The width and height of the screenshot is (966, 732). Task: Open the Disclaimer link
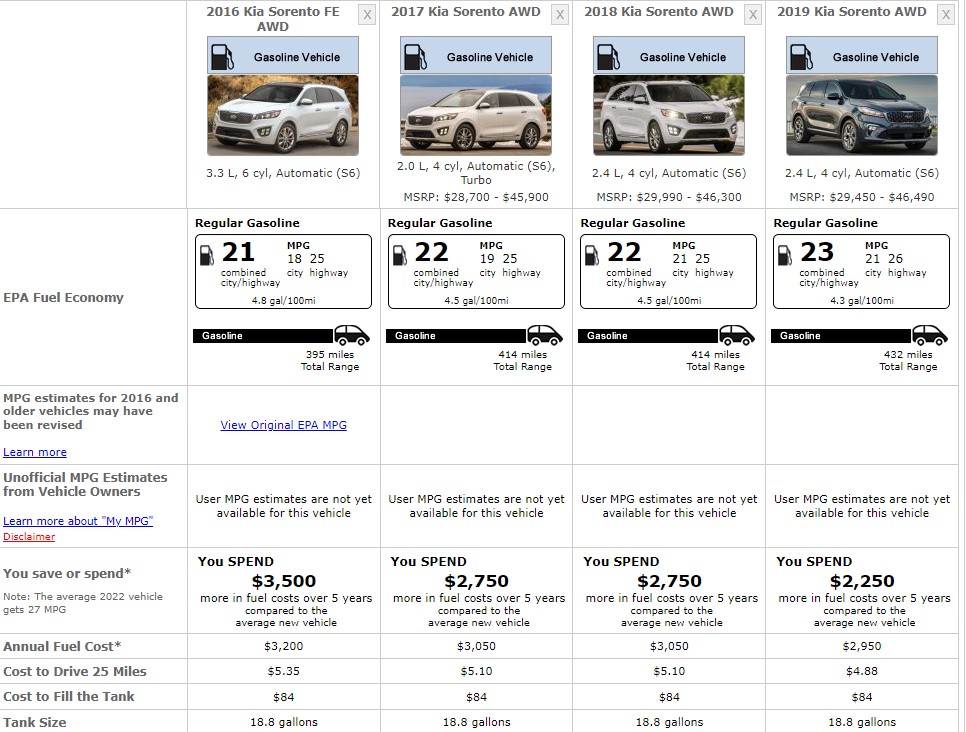[x=29, y=537]
